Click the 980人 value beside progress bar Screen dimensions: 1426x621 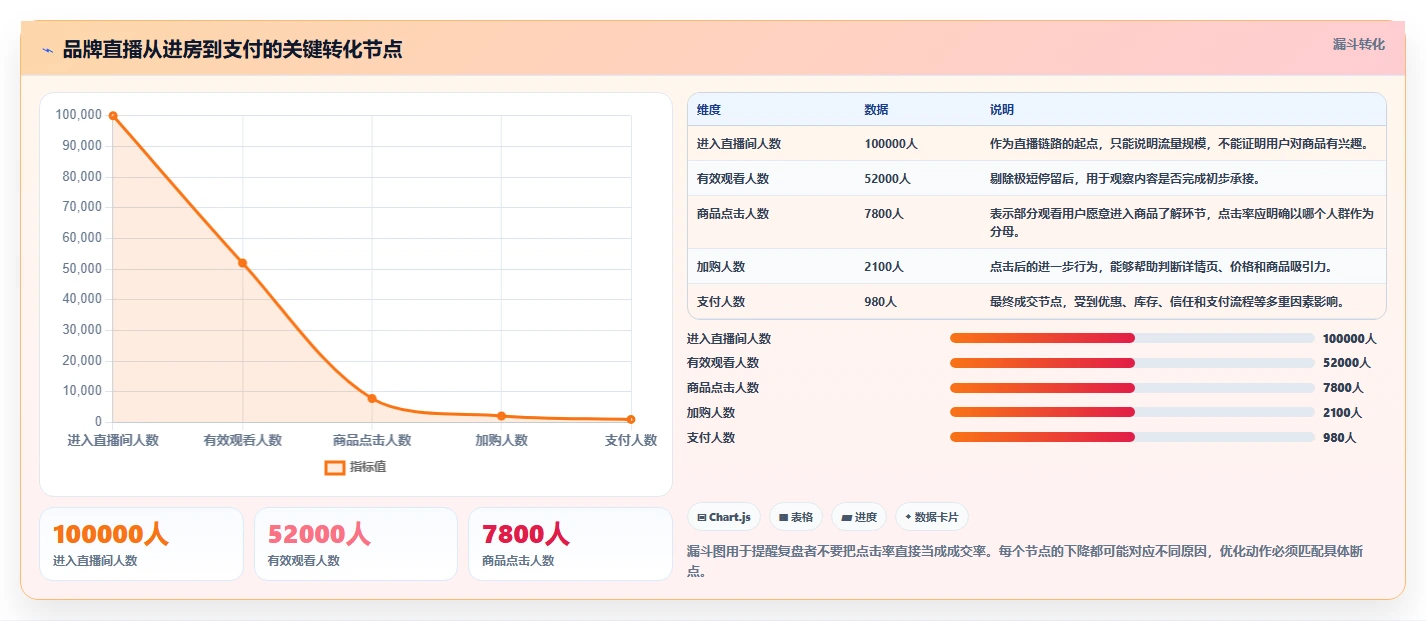[1339, 438]
